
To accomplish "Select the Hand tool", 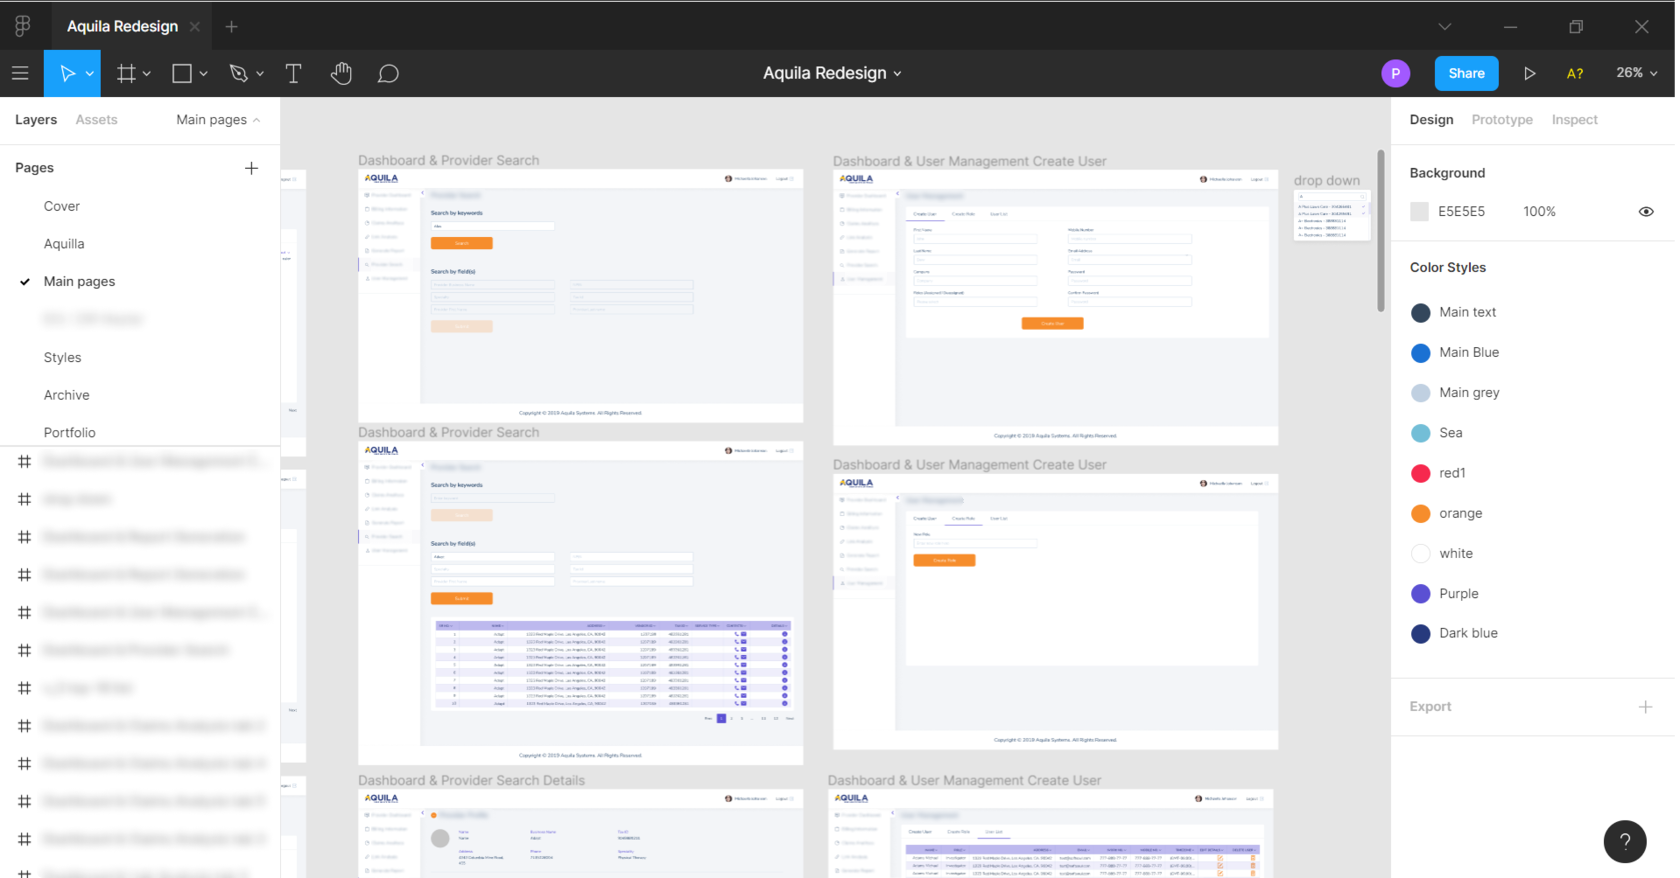I will click(x=341, y=73).
